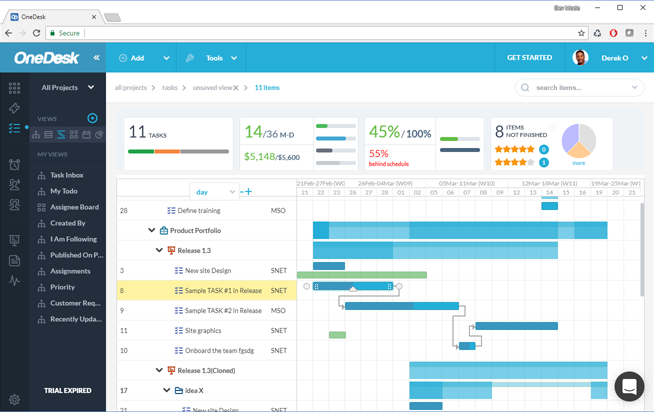This screenshot has height=412, width=654.
Task: Open the live chat bubble widget
Action: pyautogui.click(x=628, y=386)
